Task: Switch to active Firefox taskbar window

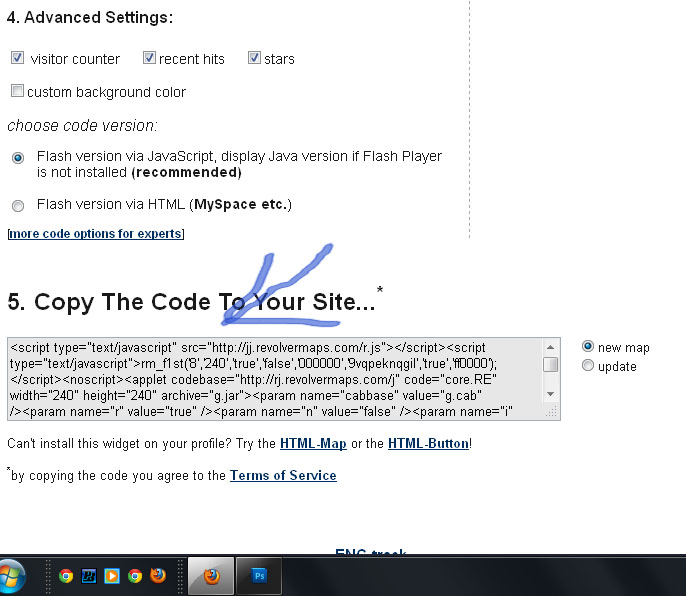Action: point(211,576)
